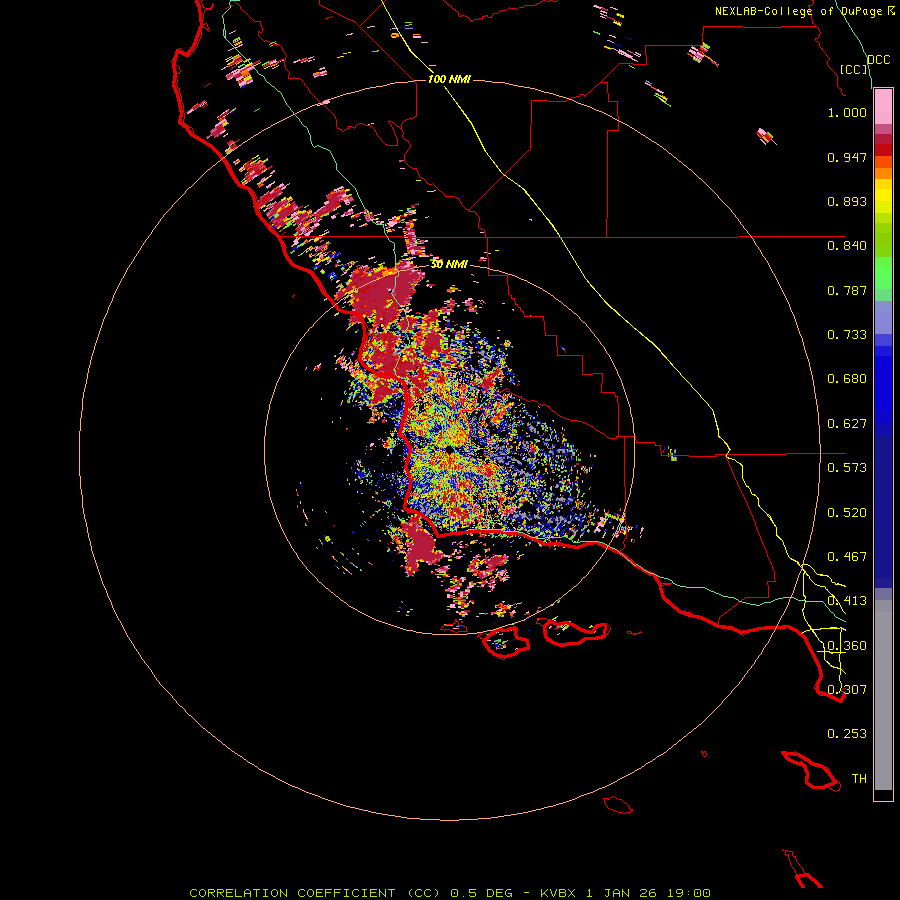Pick the gray colorbar segment

[x=883, y=695]
